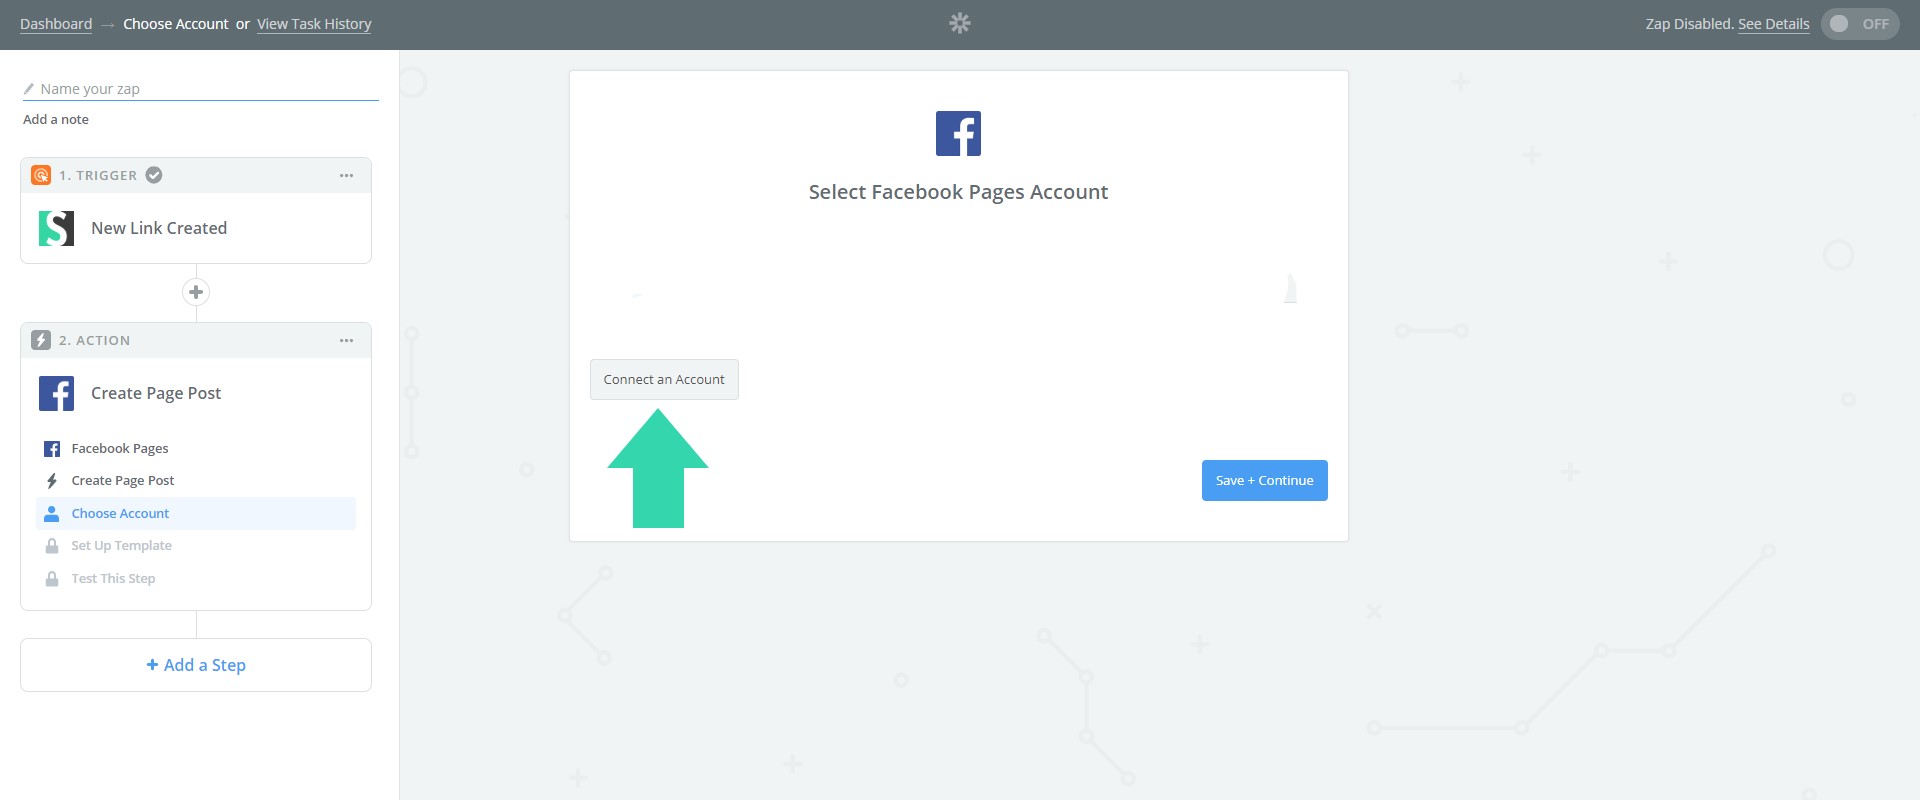Open the trigger step options menu
The height and width of the screenshot is (800, 1920).
pyautogui.click(x=347, y=174)
